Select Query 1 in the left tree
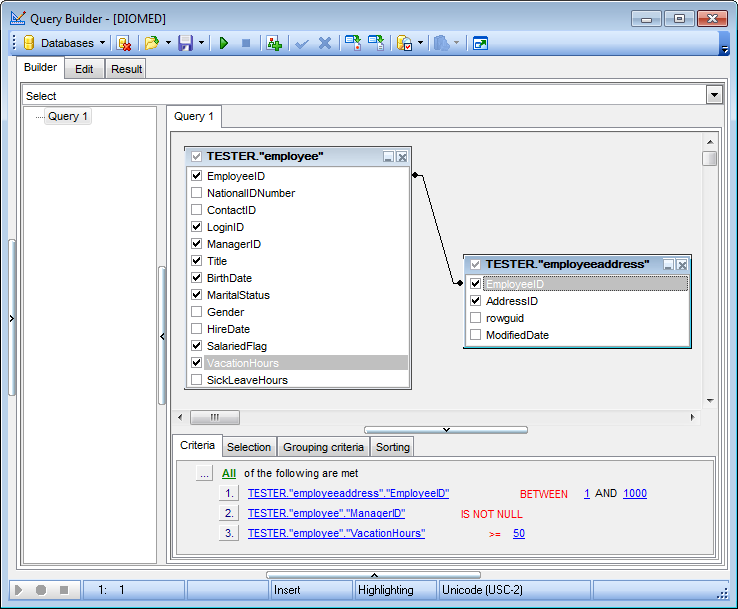 point(68,116)
